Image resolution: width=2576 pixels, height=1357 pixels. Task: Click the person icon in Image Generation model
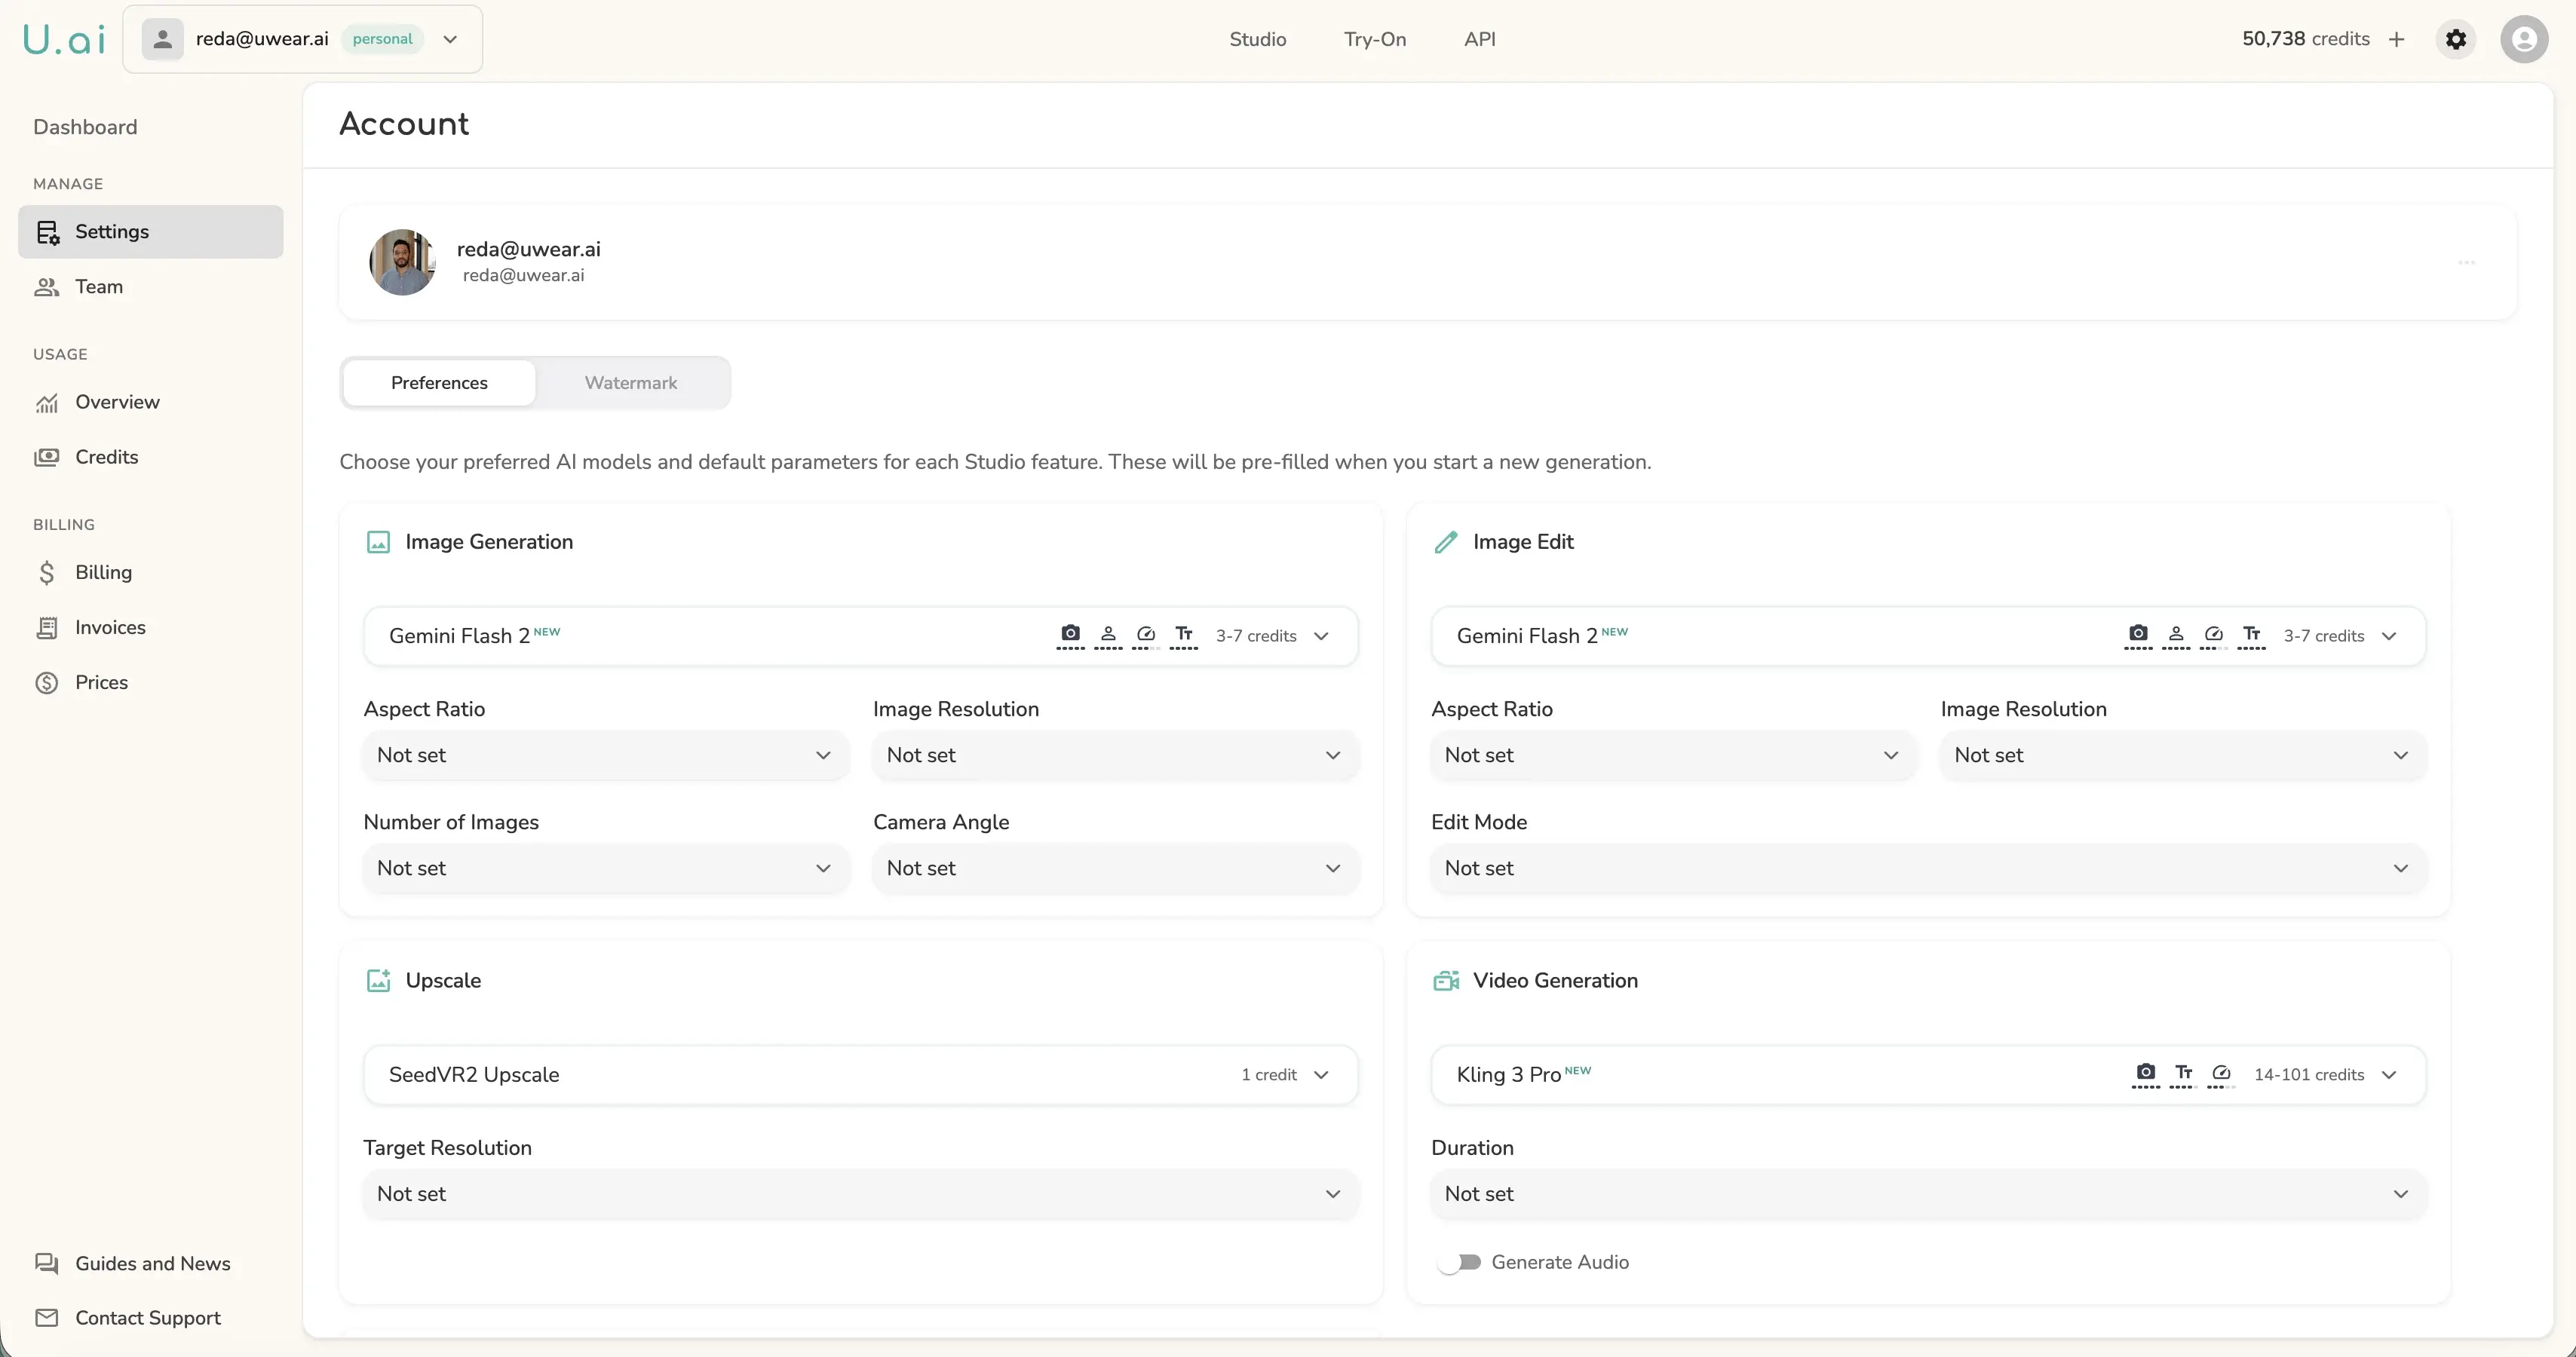coord(1108,634)
